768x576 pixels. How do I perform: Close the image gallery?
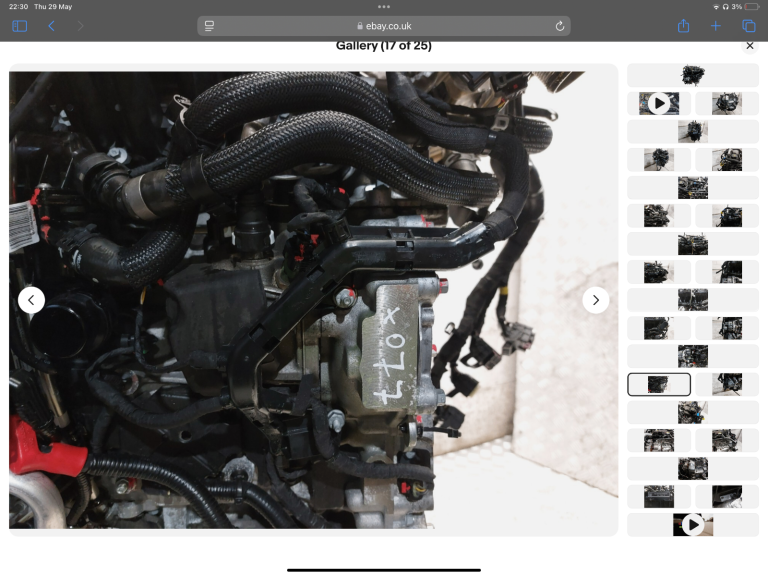tap(750, 46)
